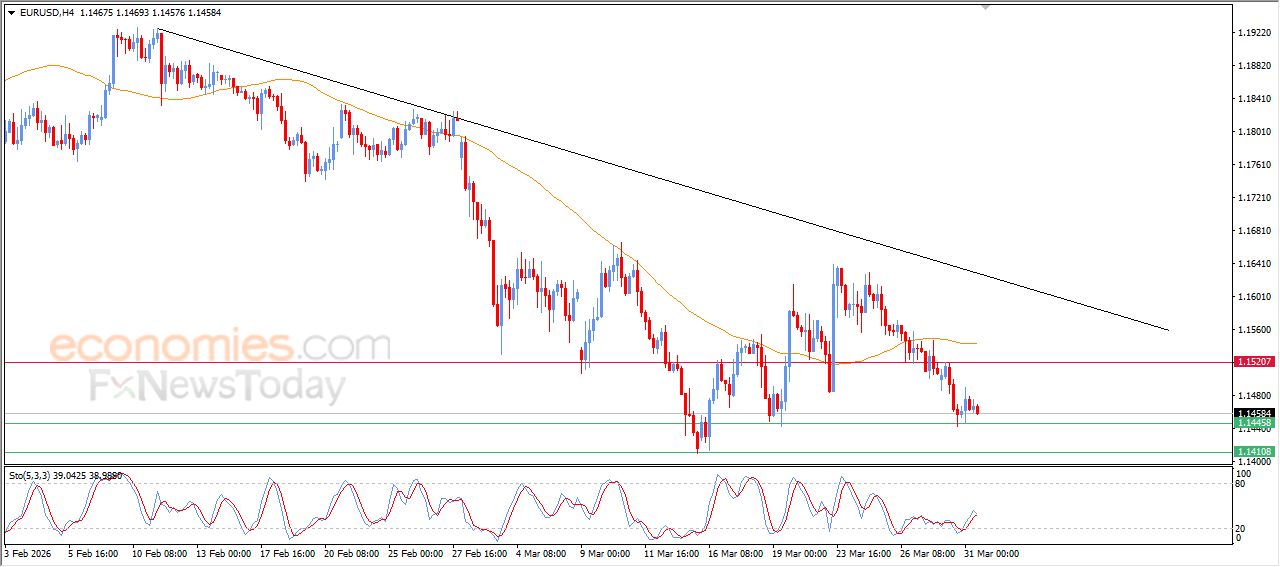Click the stochastic 20 level scale label
Image resolution: width=1280 pixels, height=567 pixels.
click(1238, 528)
